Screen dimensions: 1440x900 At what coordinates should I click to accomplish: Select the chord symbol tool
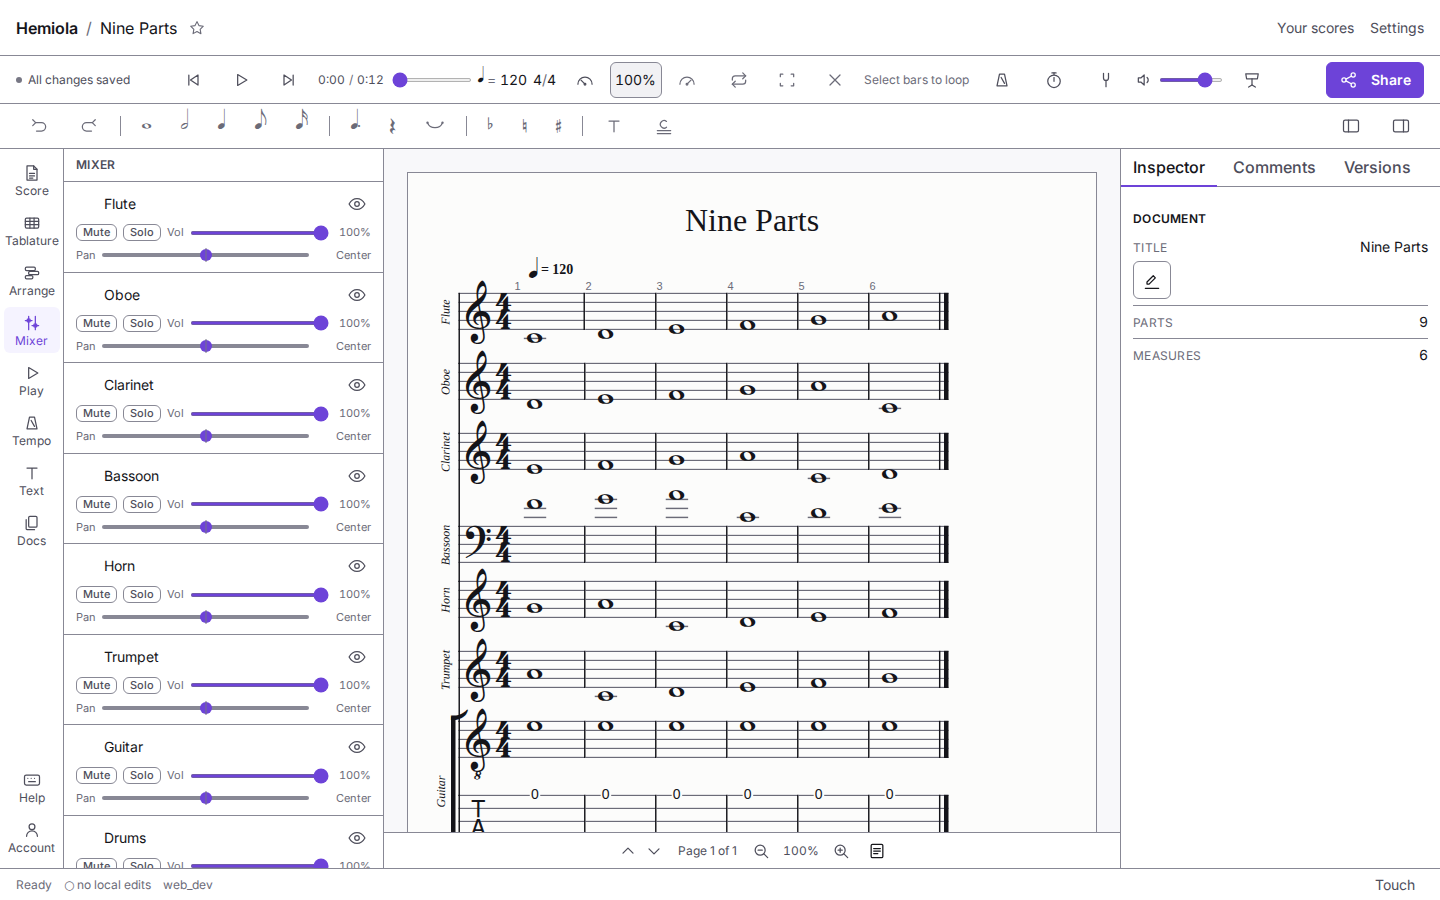pos(664,126)
